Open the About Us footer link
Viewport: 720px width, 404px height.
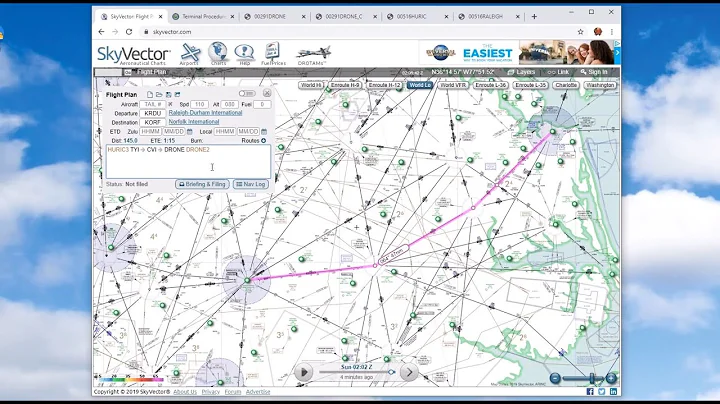point(185,392)
